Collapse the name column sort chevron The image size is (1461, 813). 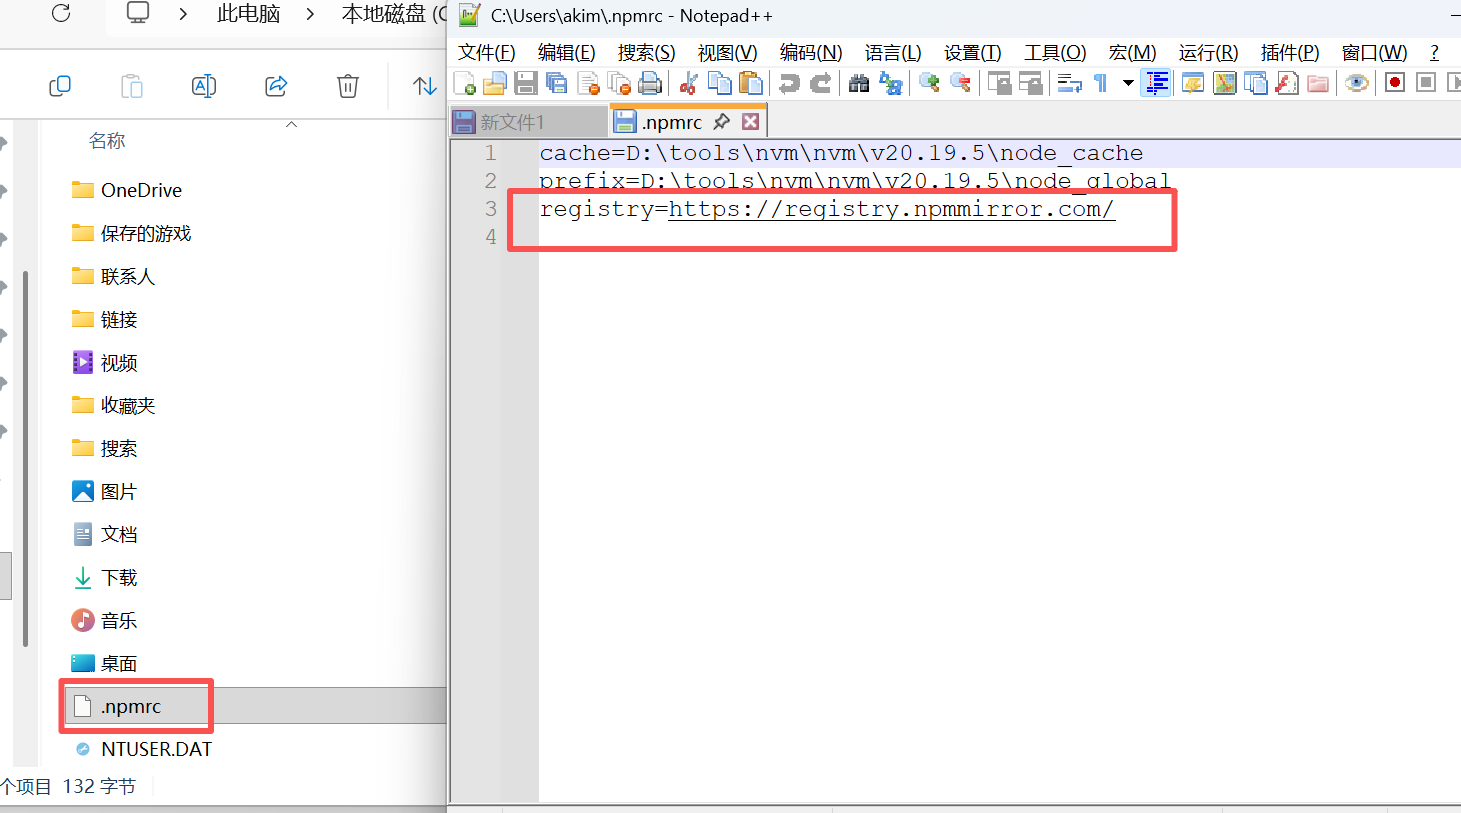click(x=291, y=125)
